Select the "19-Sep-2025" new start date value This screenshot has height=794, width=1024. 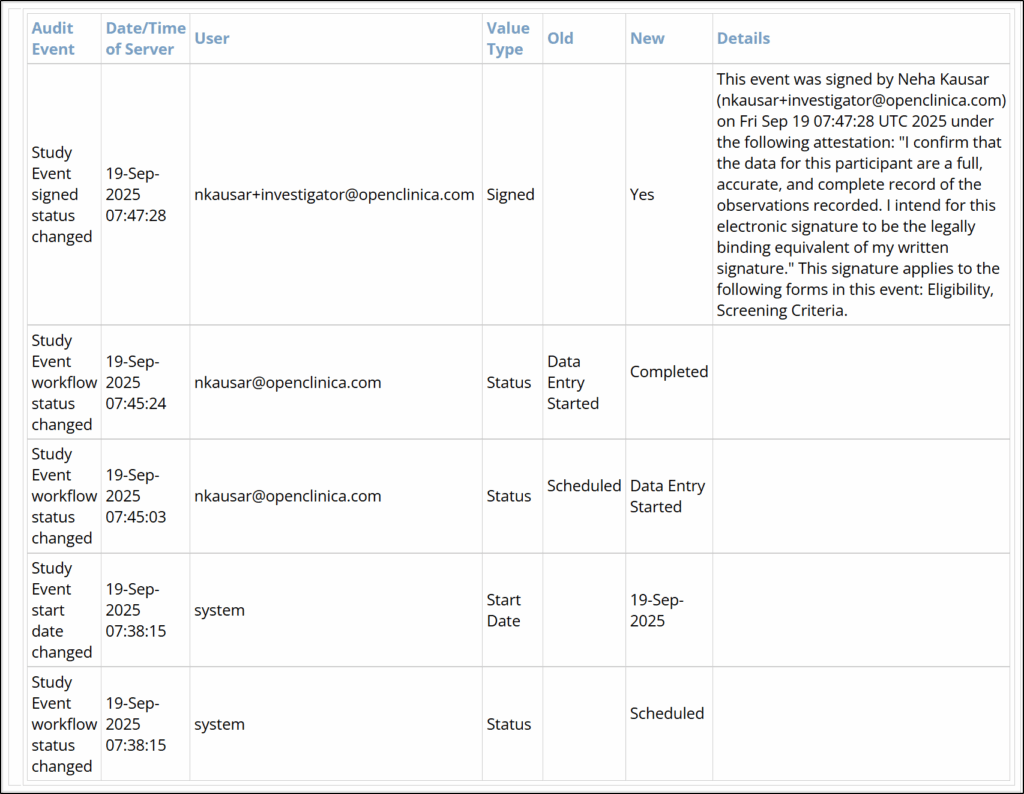(x=654, y=610)
